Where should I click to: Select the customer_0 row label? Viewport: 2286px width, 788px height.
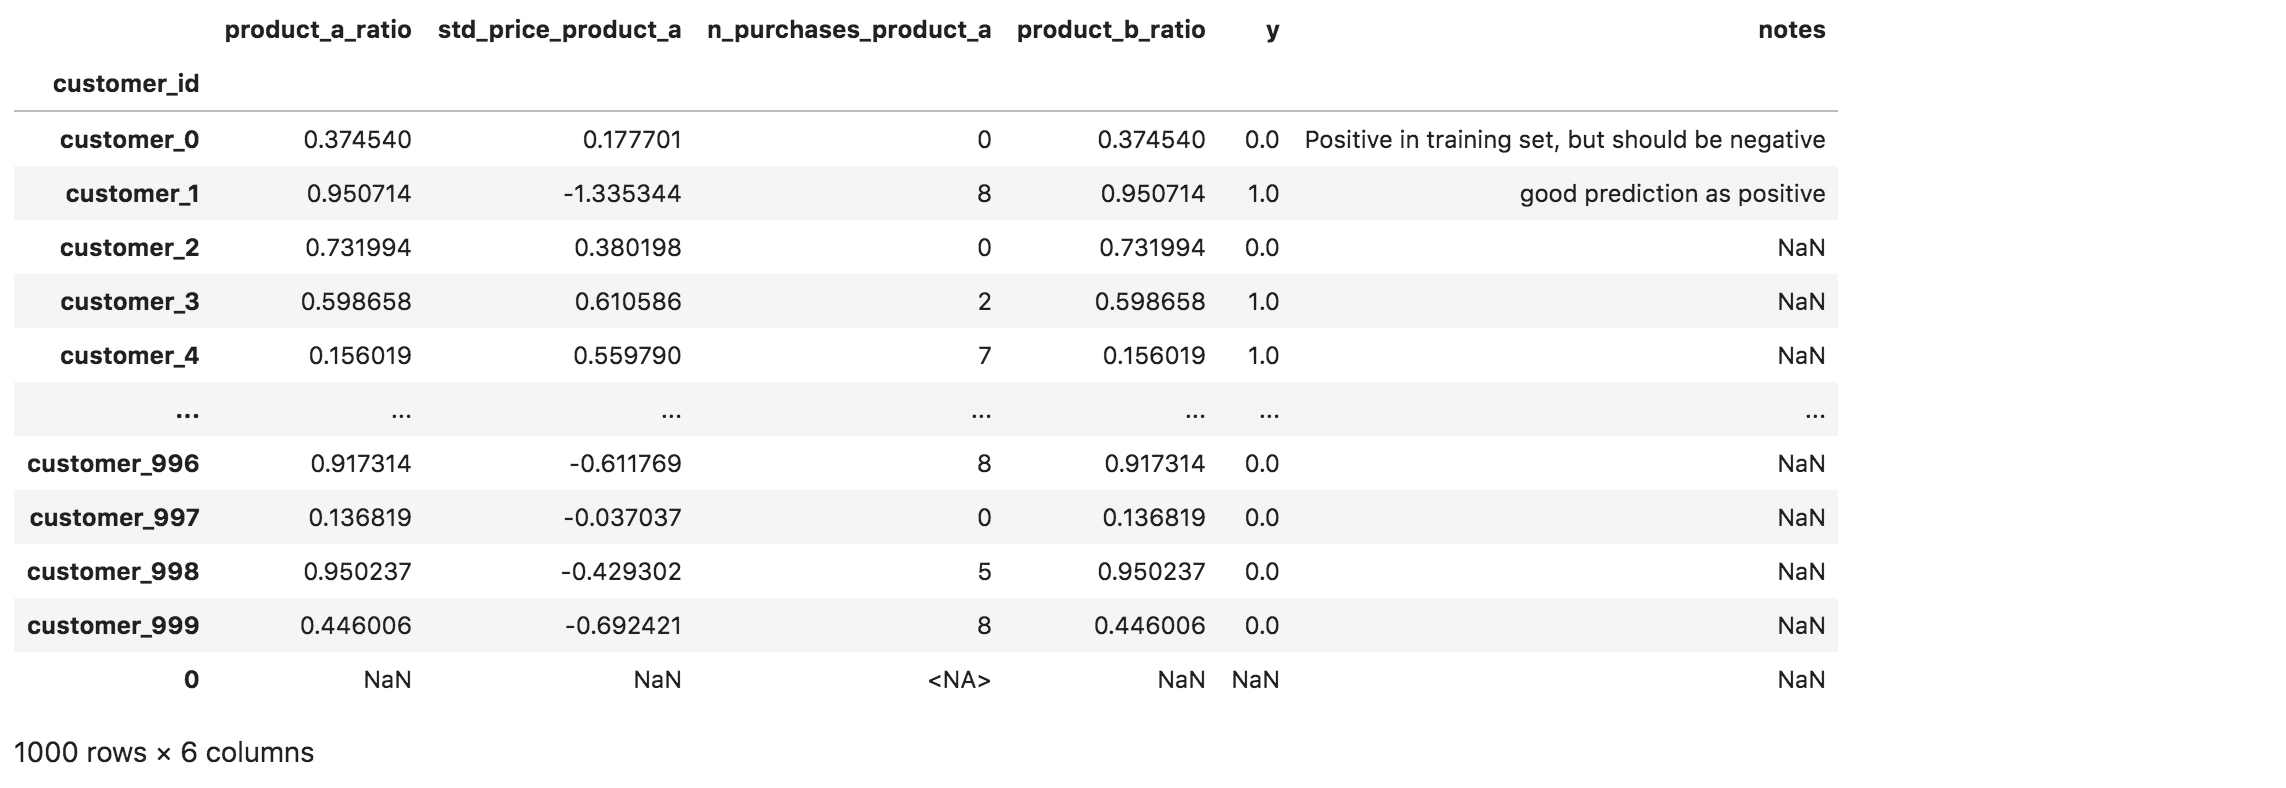tap(129, 140)
